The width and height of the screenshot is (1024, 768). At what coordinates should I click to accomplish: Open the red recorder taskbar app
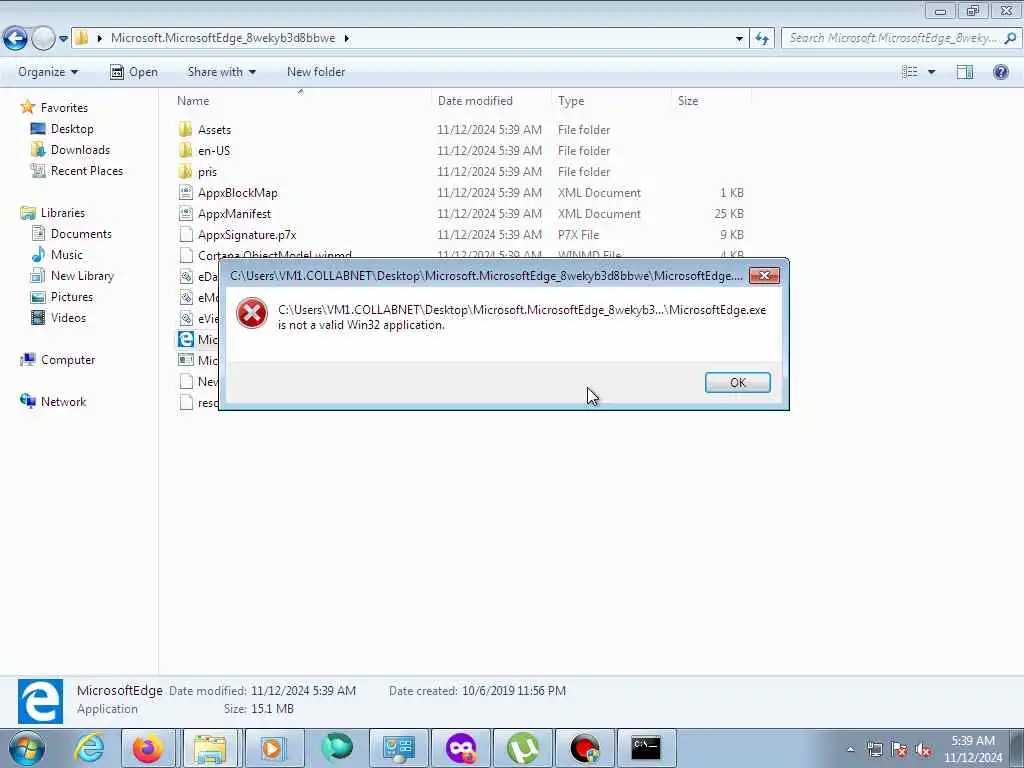click(x=584, y=748)
